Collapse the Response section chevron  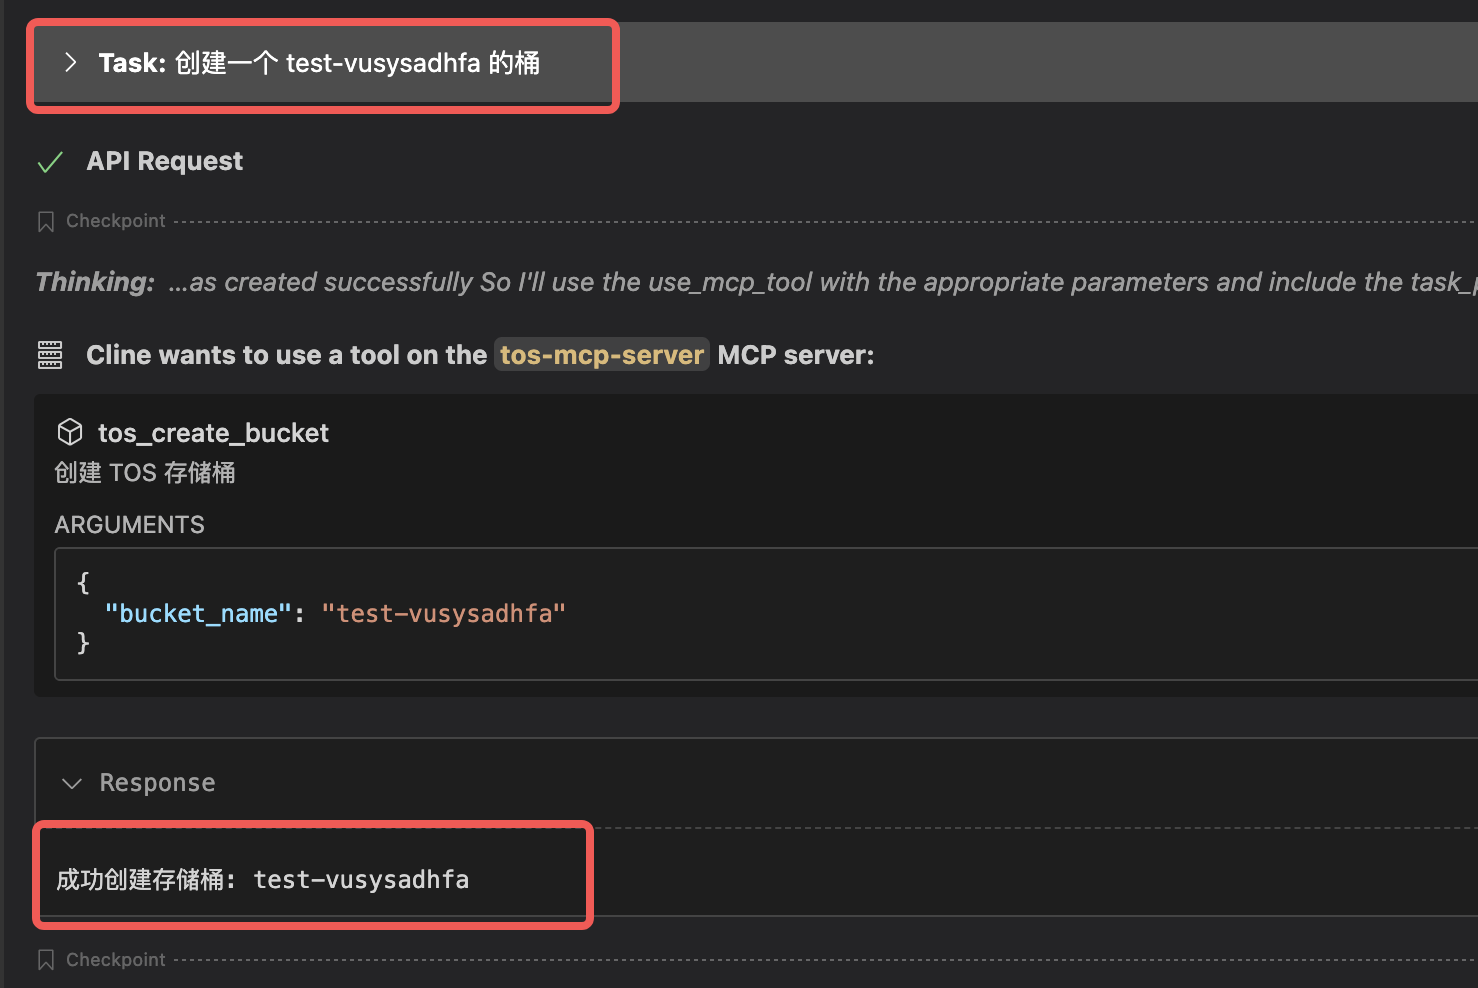(x=72, y=783)
